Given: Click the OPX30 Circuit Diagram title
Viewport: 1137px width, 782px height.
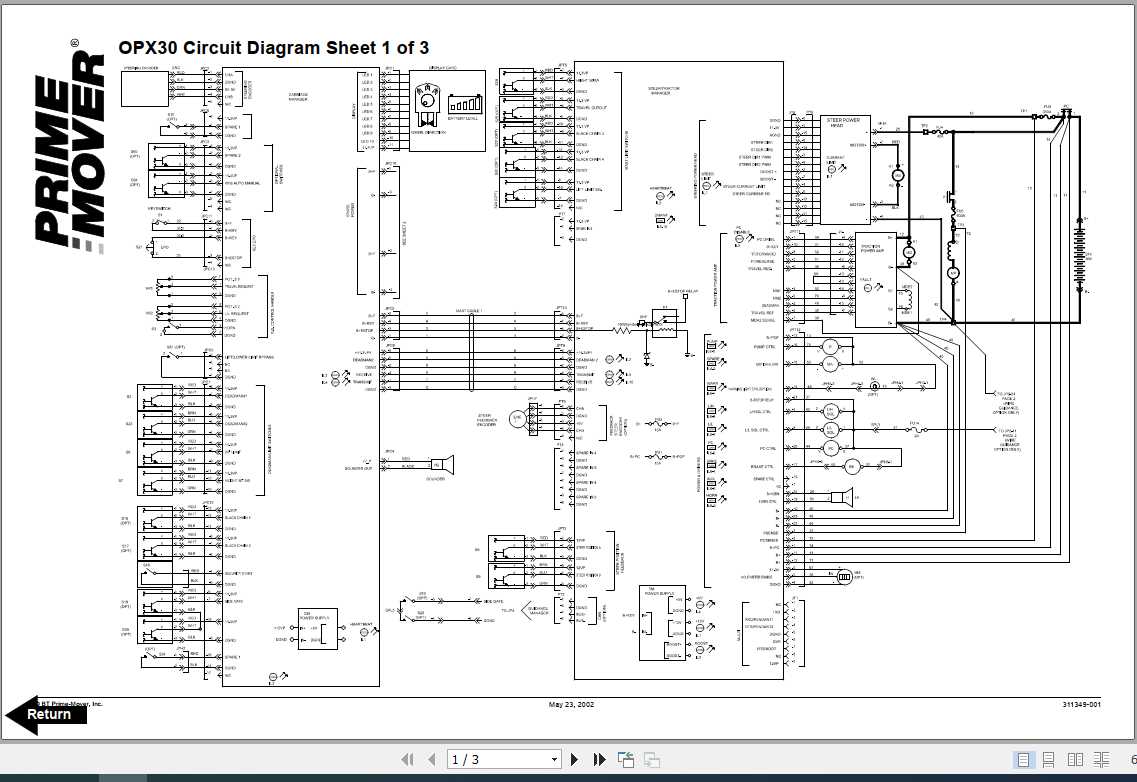Looking at the screenshot, I should 273,48.
